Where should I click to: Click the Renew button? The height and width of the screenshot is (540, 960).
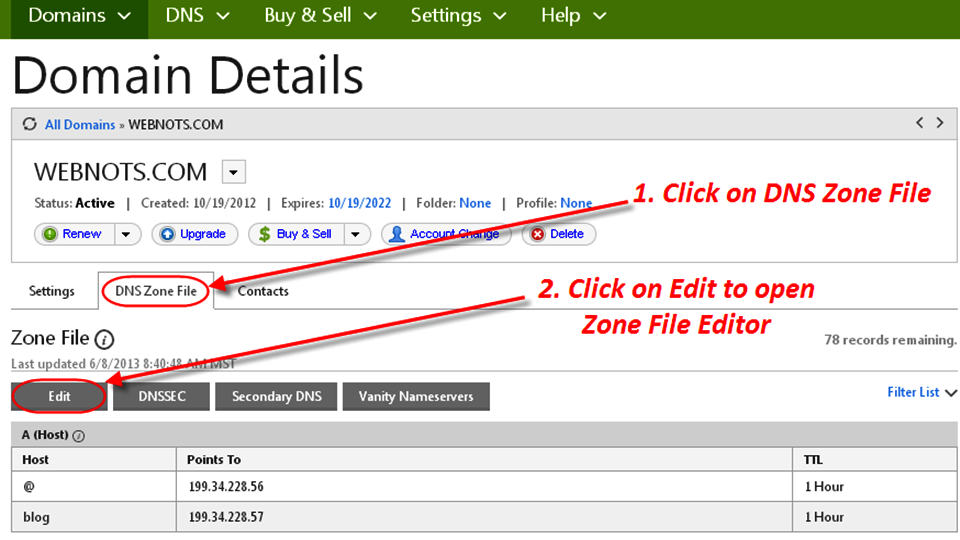point(74,234)
